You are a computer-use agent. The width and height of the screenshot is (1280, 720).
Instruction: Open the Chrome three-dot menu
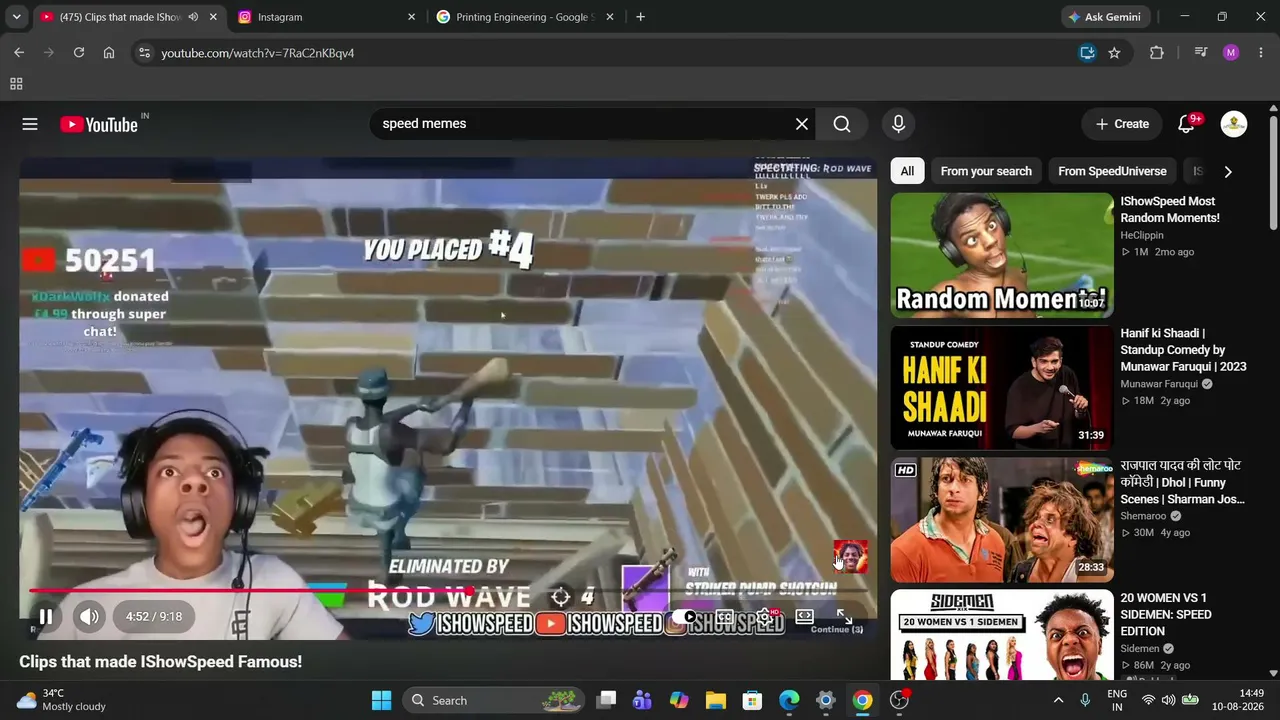pos(1261,53)
